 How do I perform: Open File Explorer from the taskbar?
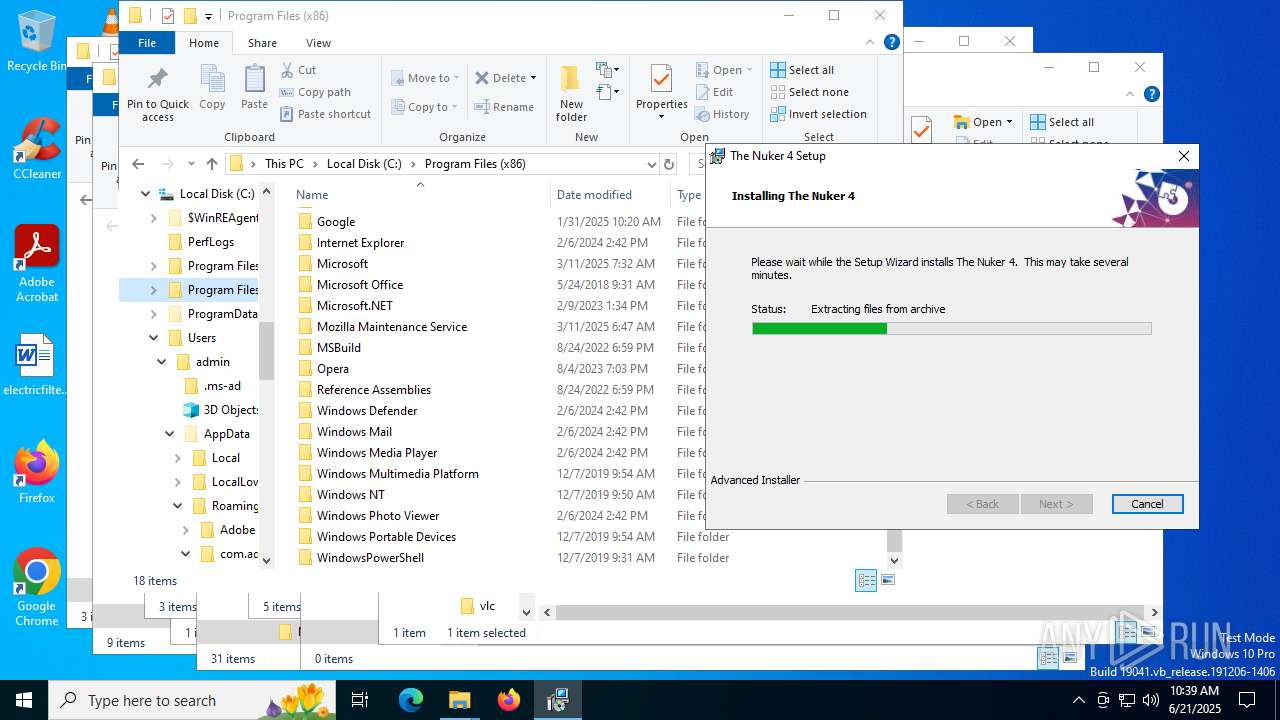[x=459, y=700]
